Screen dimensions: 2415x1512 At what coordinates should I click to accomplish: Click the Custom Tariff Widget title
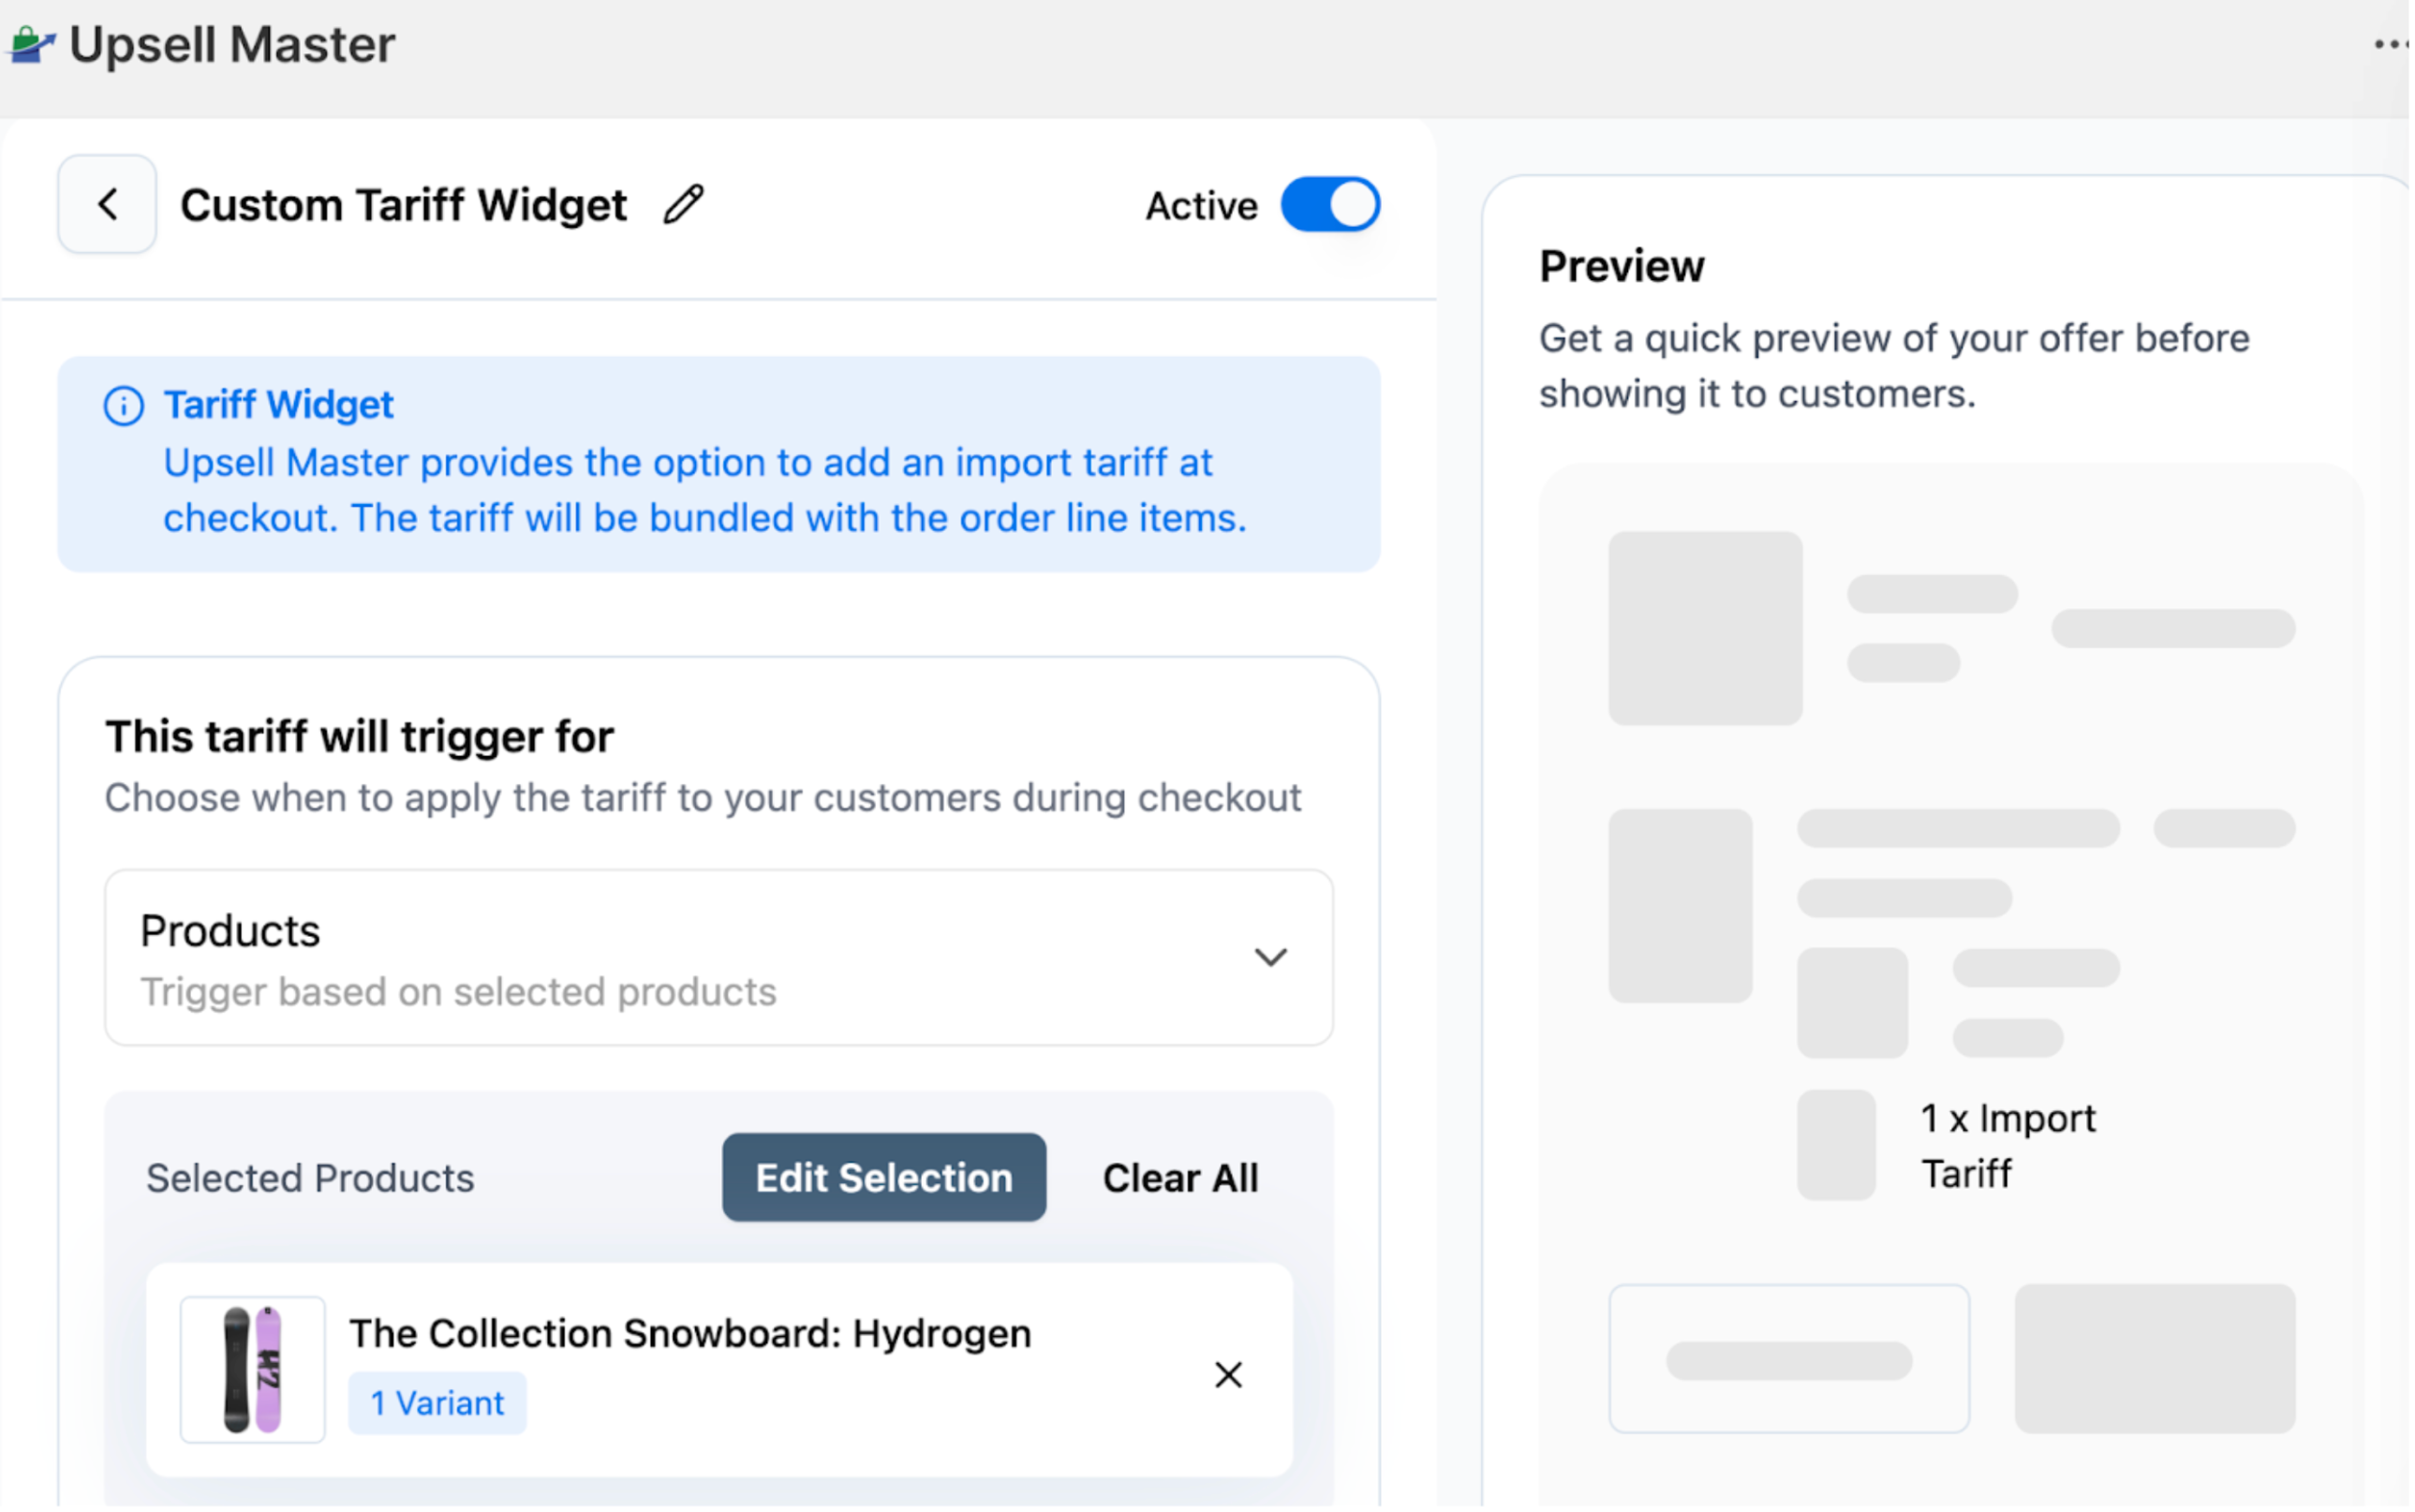(404, 205)
